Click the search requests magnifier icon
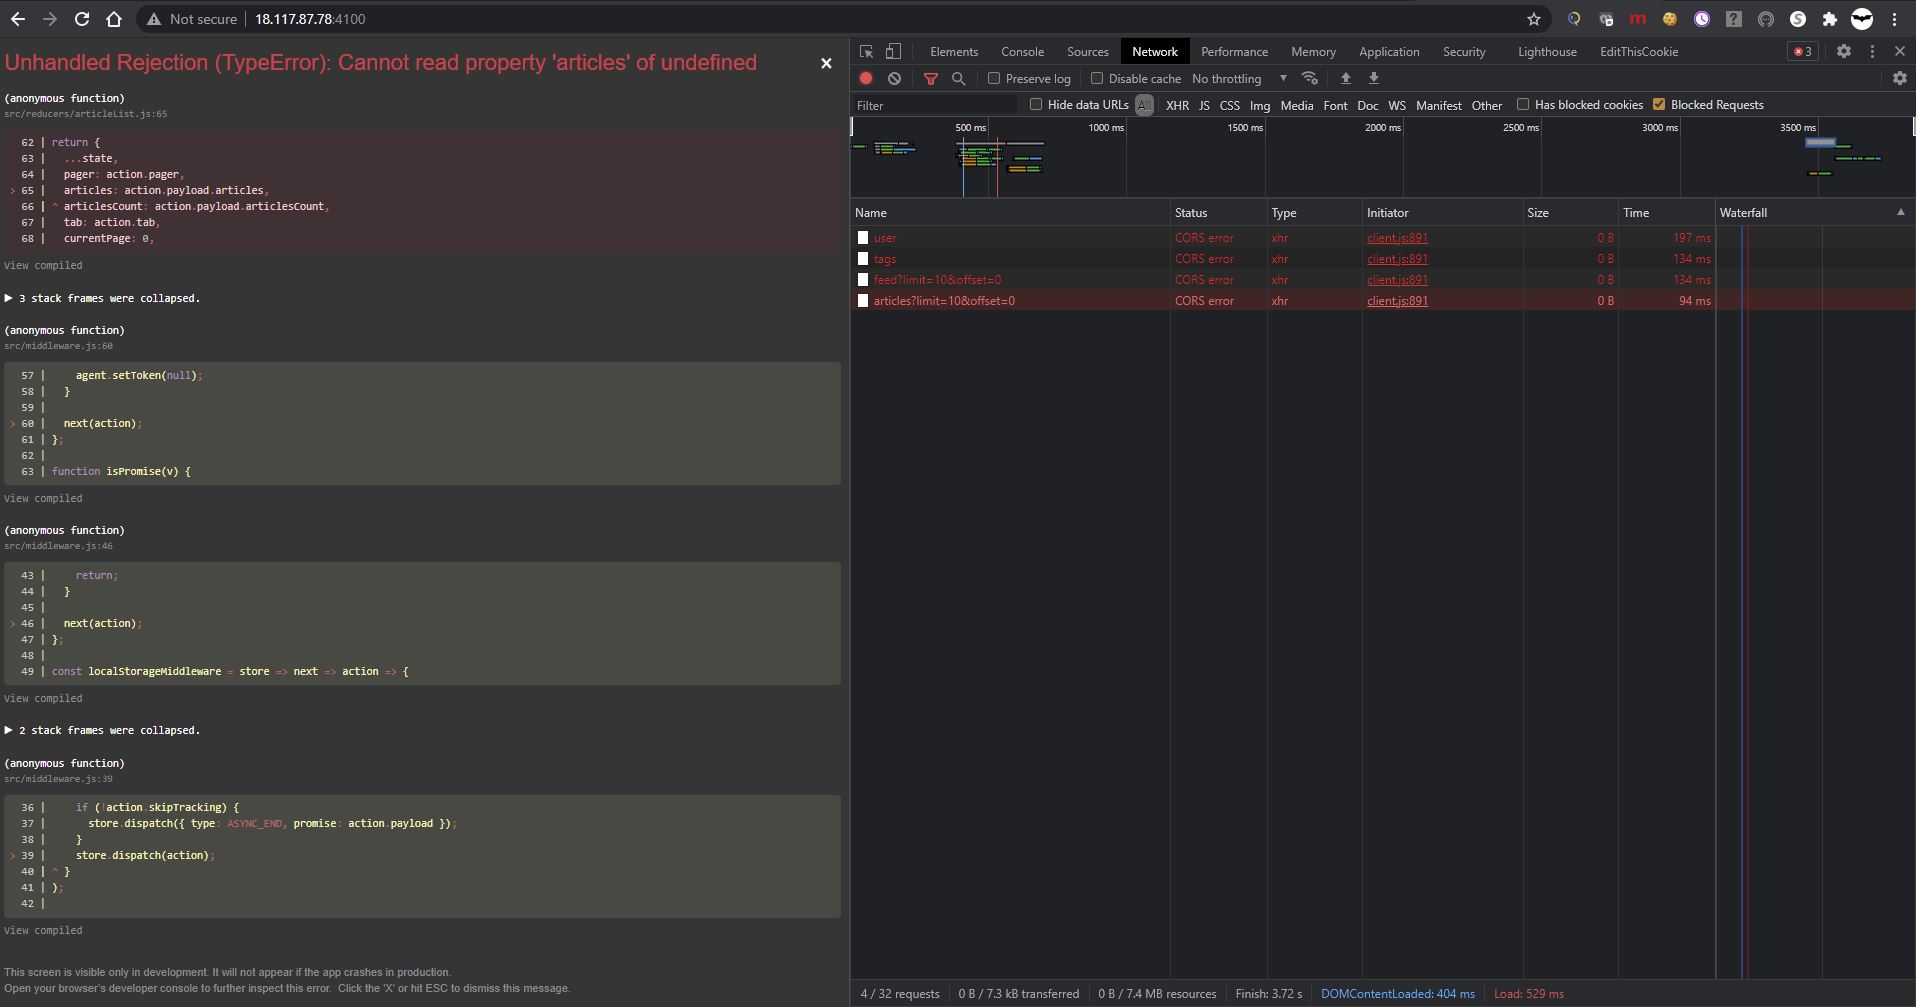The image size is (1916, 1007). (x=958, y=78)
